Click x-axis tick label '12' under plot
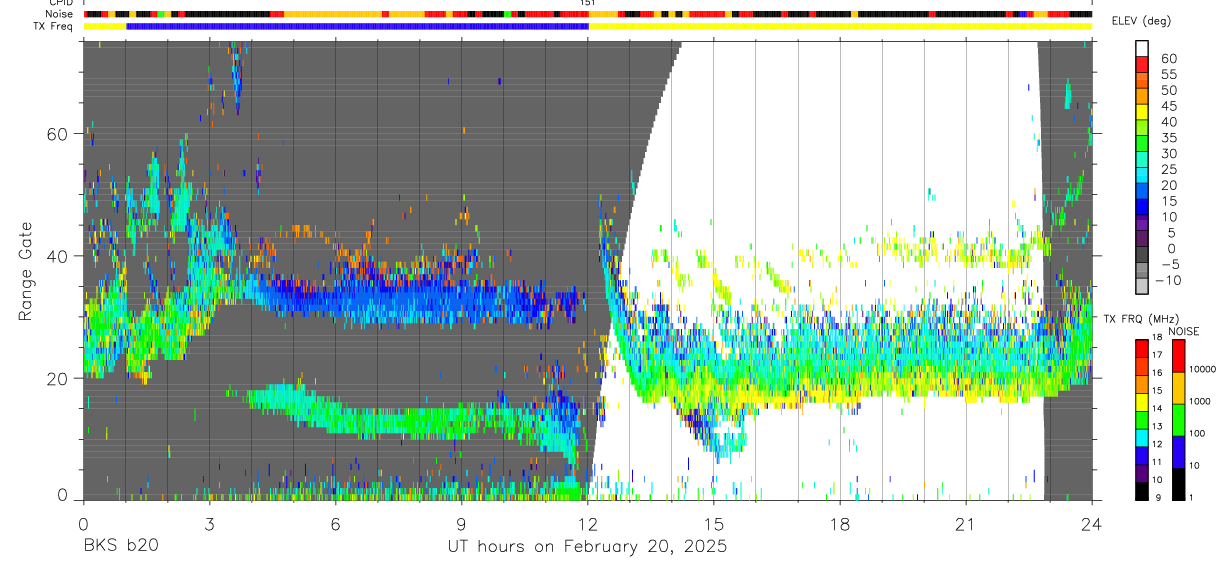This screenshot has height=567, width=1228. tap(588, 524)
